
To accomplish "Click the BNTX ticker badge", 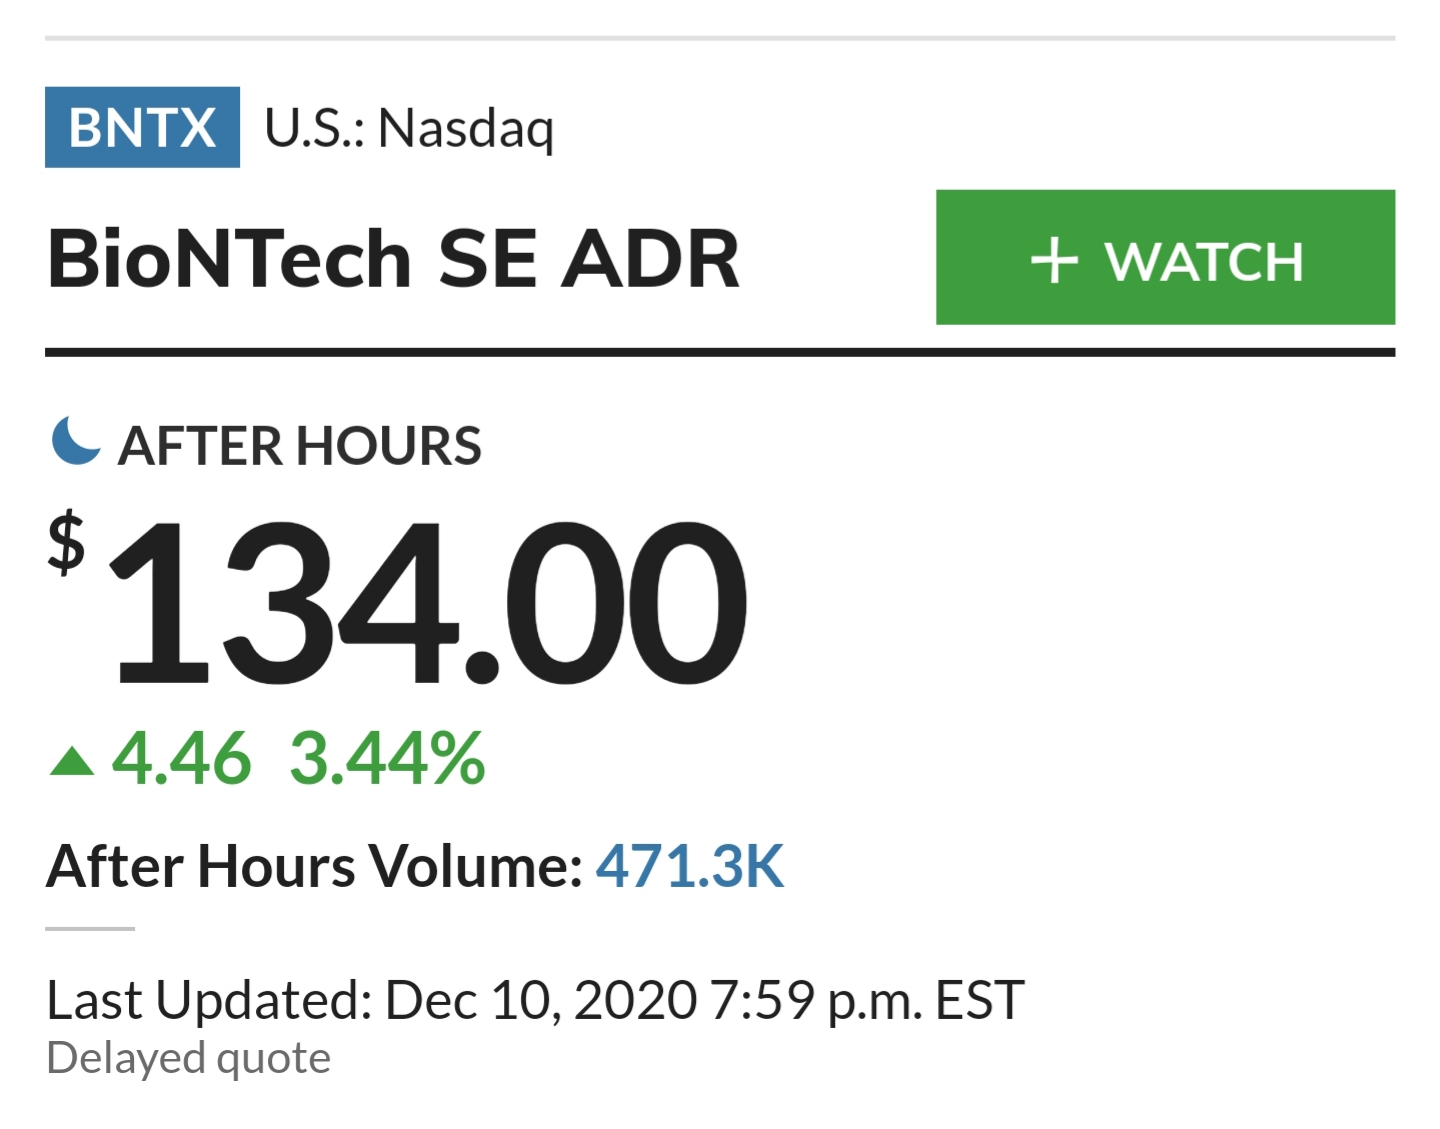I will [x=142, y=127].
